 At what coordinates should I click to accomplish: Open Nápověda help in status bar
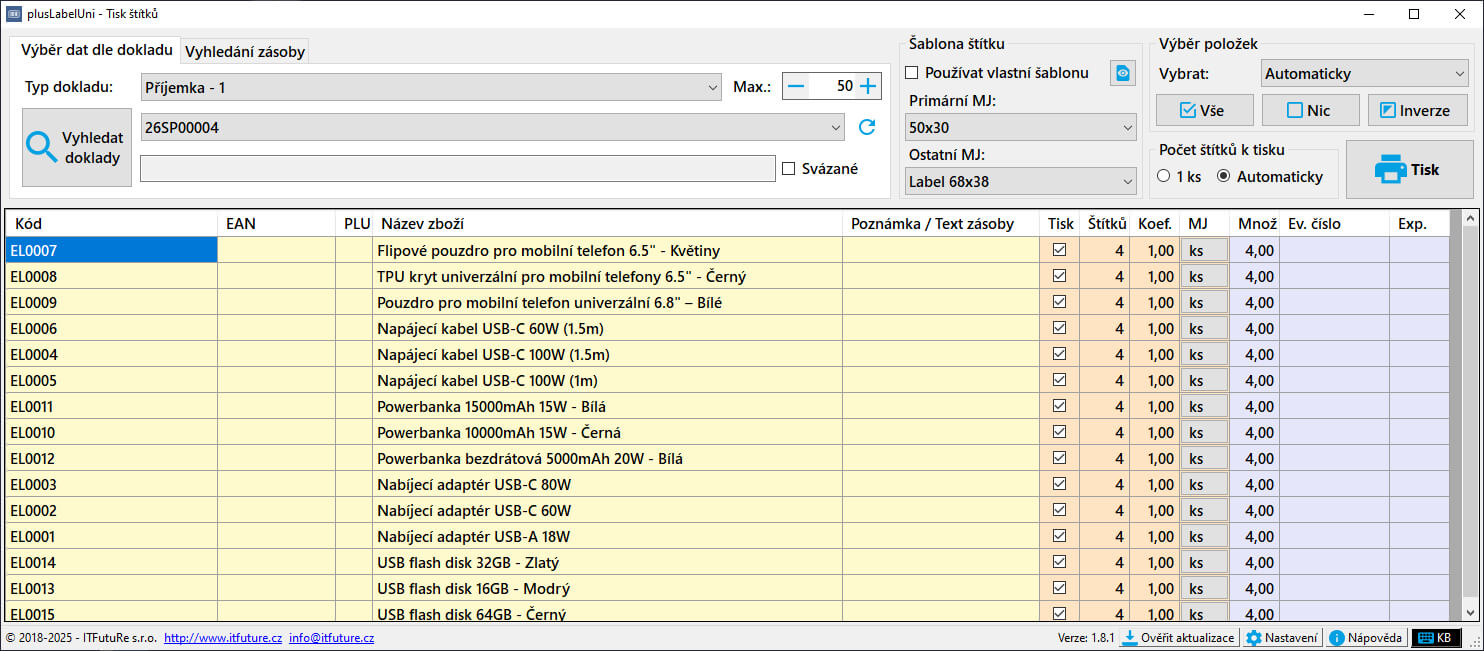pos(1366,638)
